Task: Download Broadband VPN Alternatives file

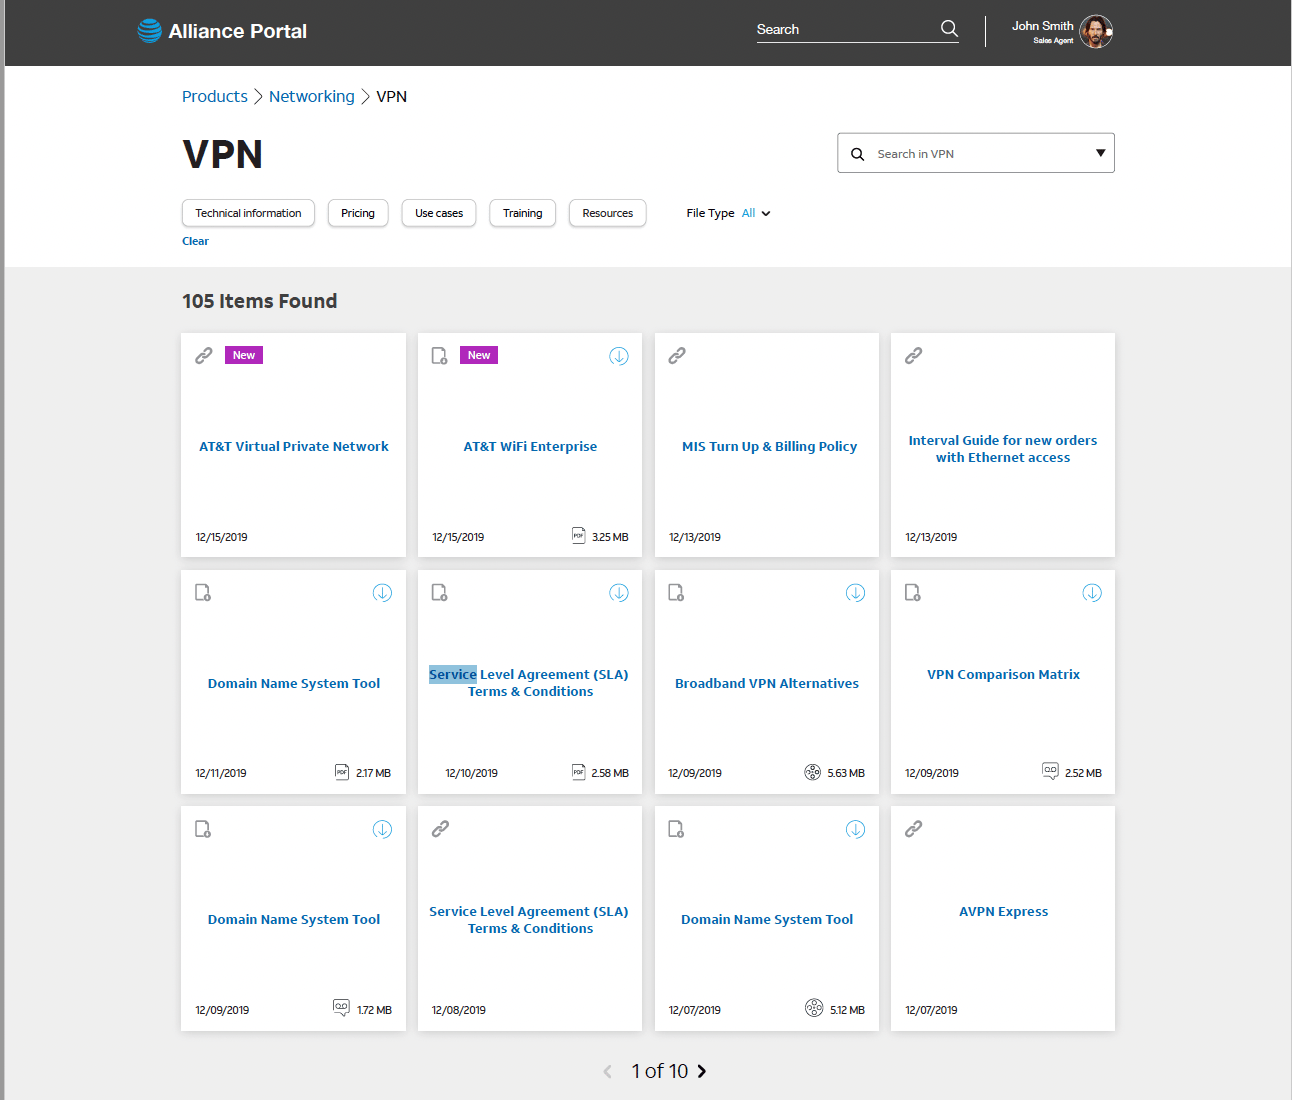Action: coord(855,593)
